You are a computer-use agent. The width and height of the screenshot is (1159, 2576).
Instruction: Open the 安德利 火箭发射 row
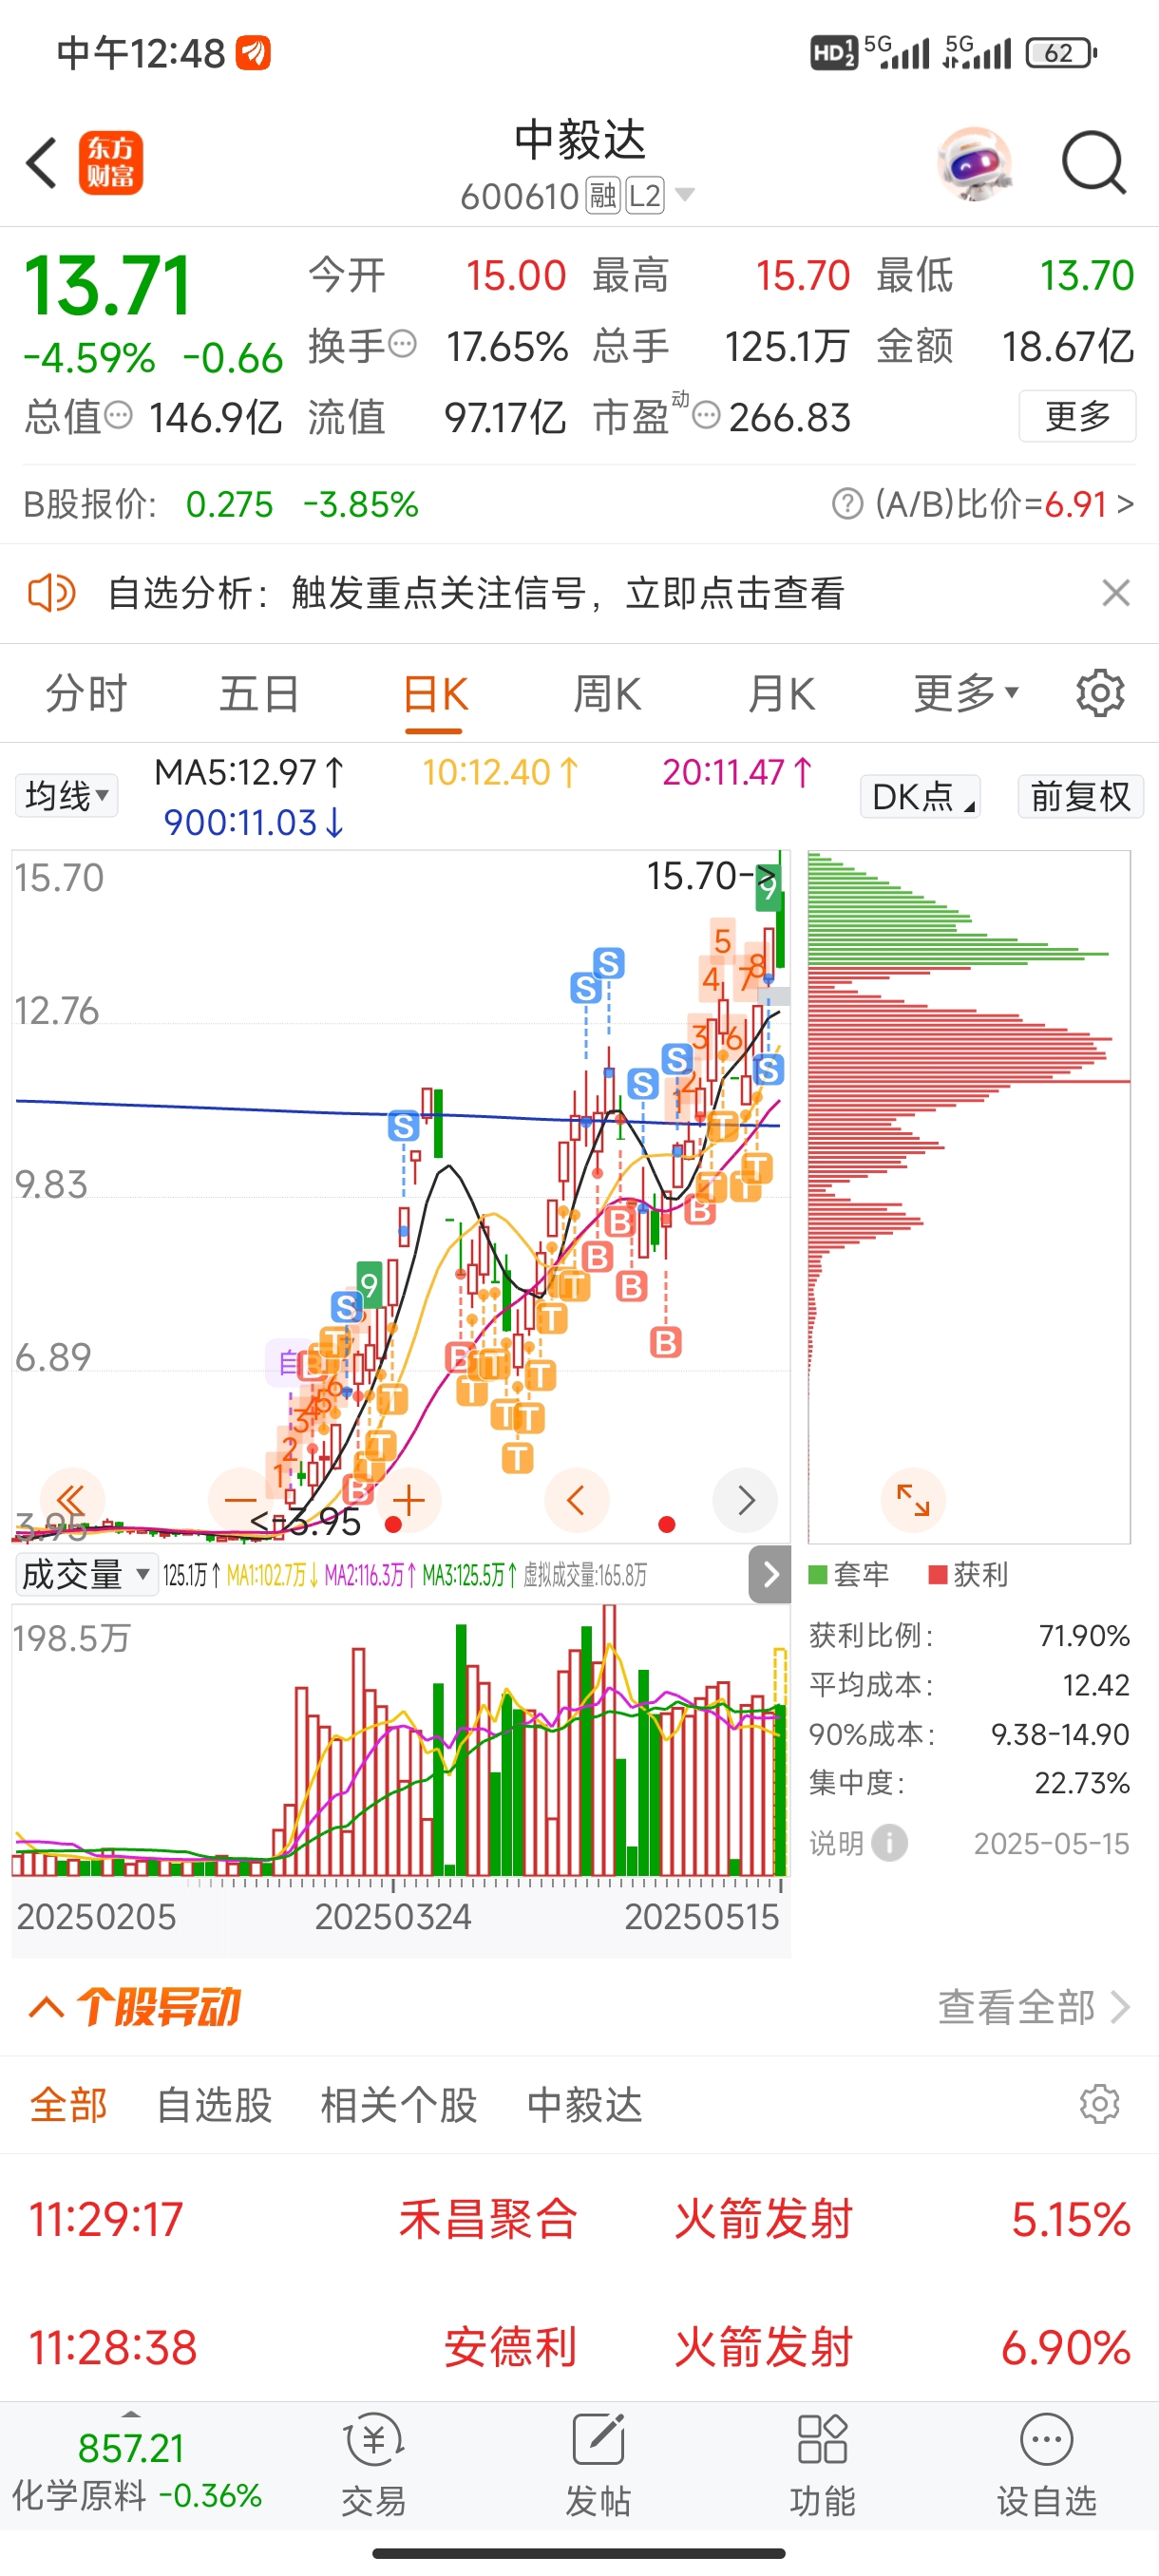click(x=579, y=2346)
